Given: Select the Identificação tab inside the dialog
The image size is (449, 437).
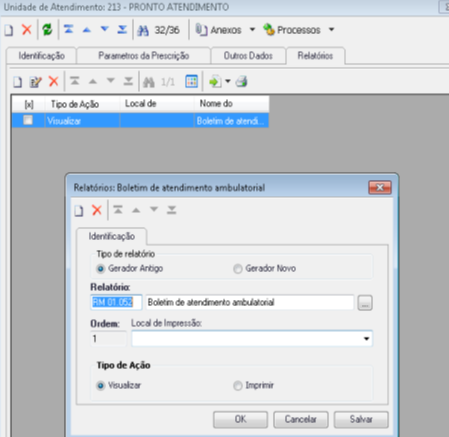Looking at the screenshot, I should (111, 236).
